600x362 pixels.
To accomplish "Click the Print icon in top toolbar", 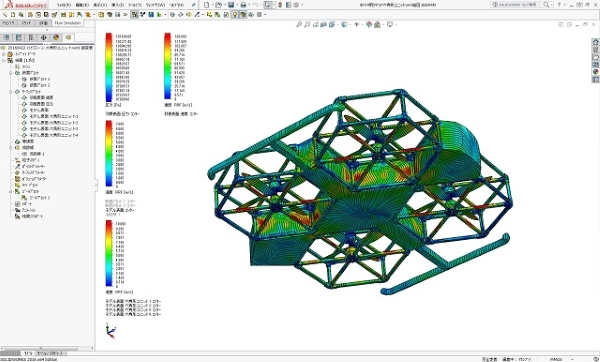I will (243, 5).
